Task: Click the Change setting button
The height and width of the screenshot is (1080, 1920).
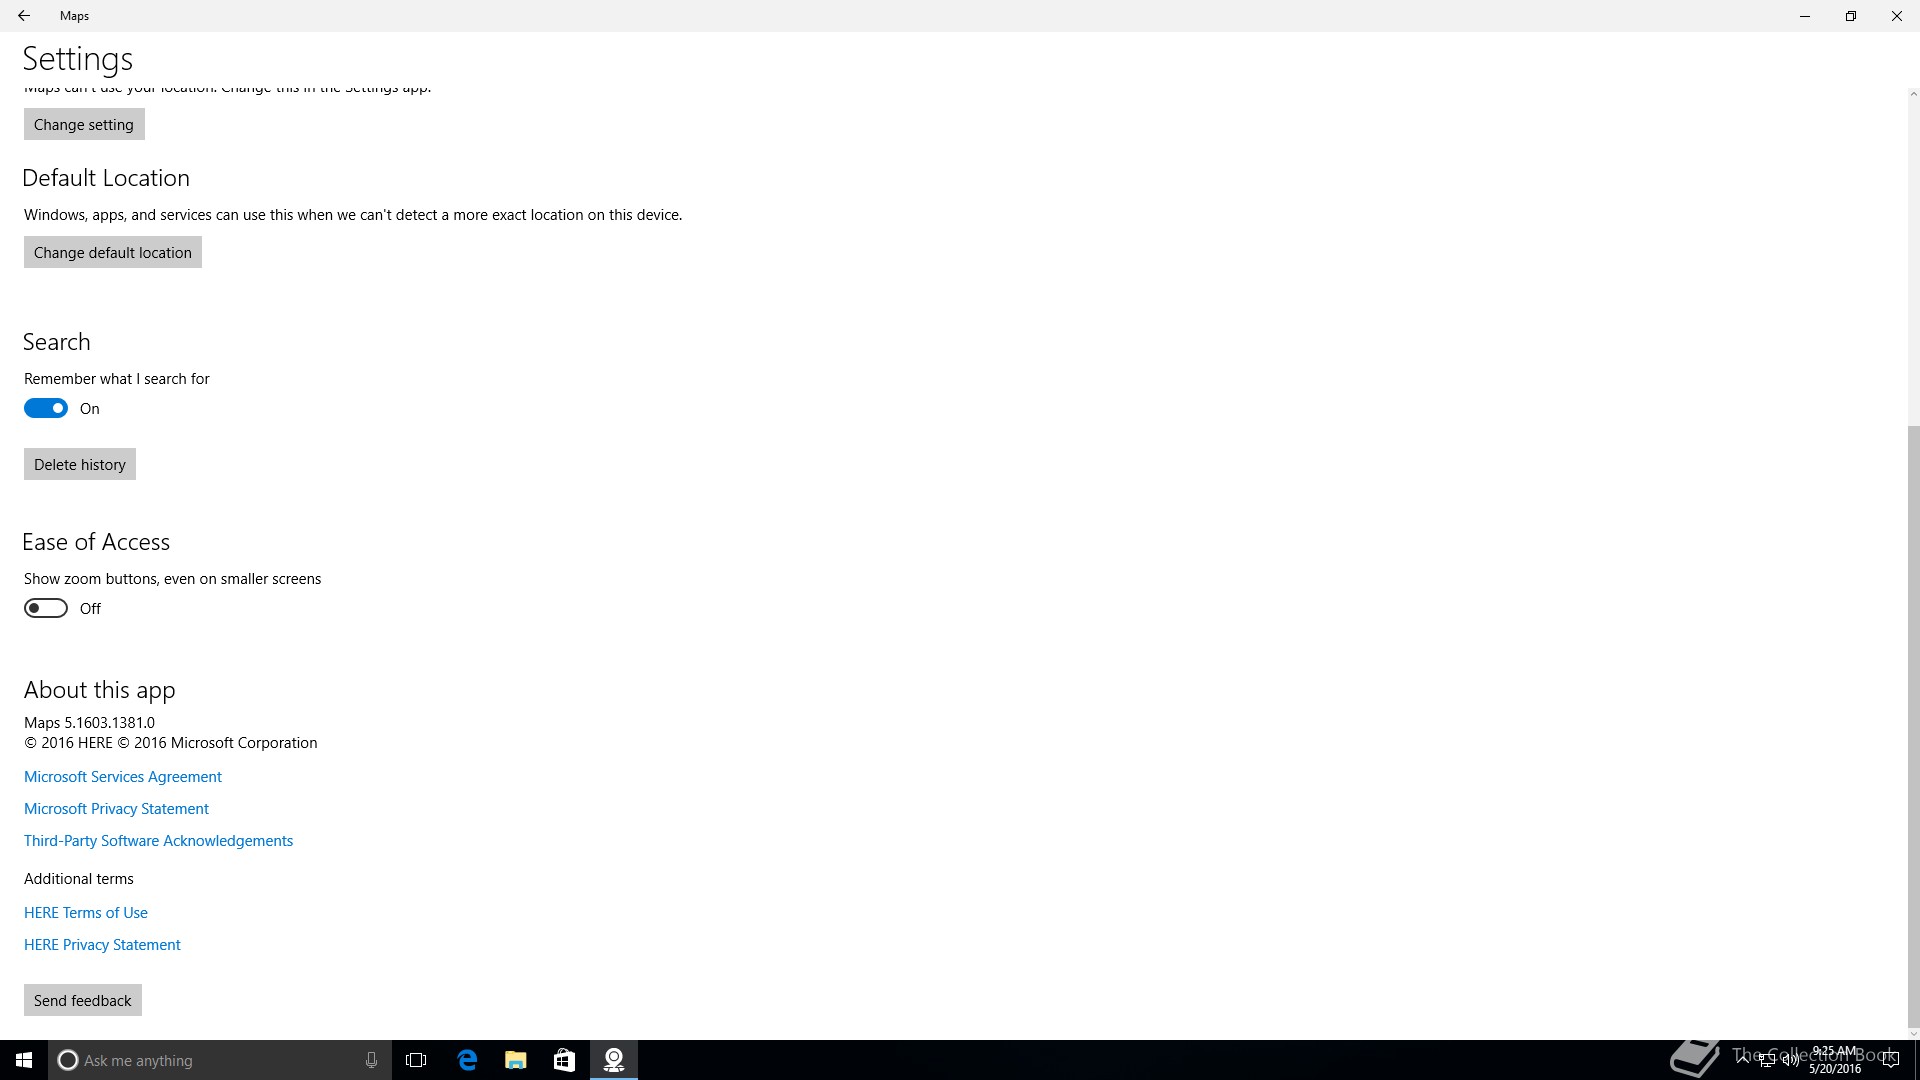Action: point(84,124)
